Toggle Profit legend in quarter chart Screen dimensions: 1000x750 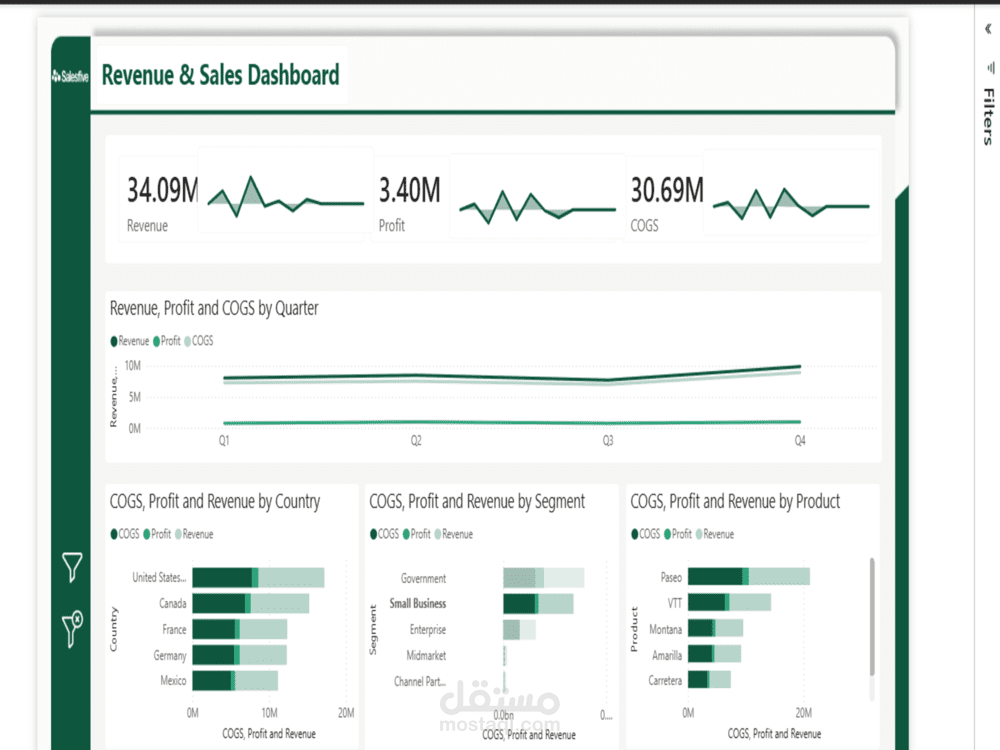(167, 341)
